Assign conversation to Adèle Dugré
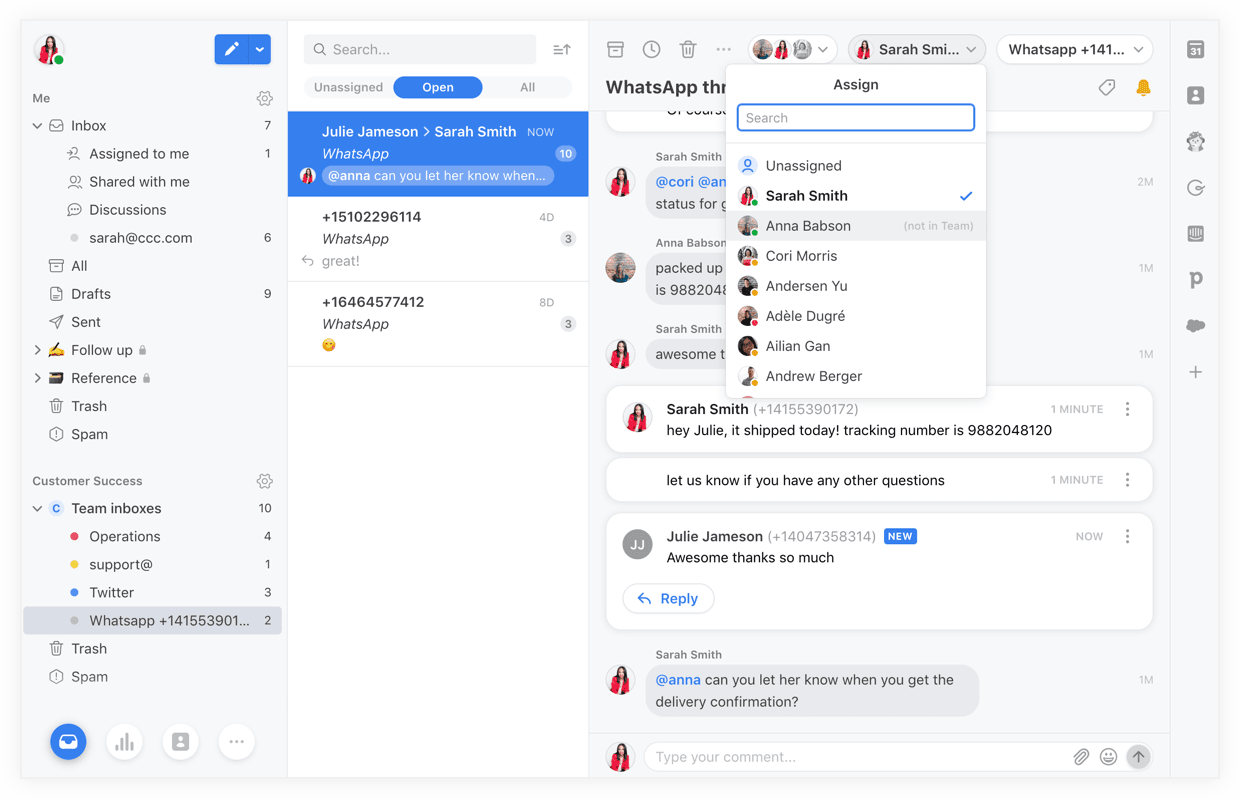Image resolution: width=1240 pixels, height=800 pixels. 856,316
